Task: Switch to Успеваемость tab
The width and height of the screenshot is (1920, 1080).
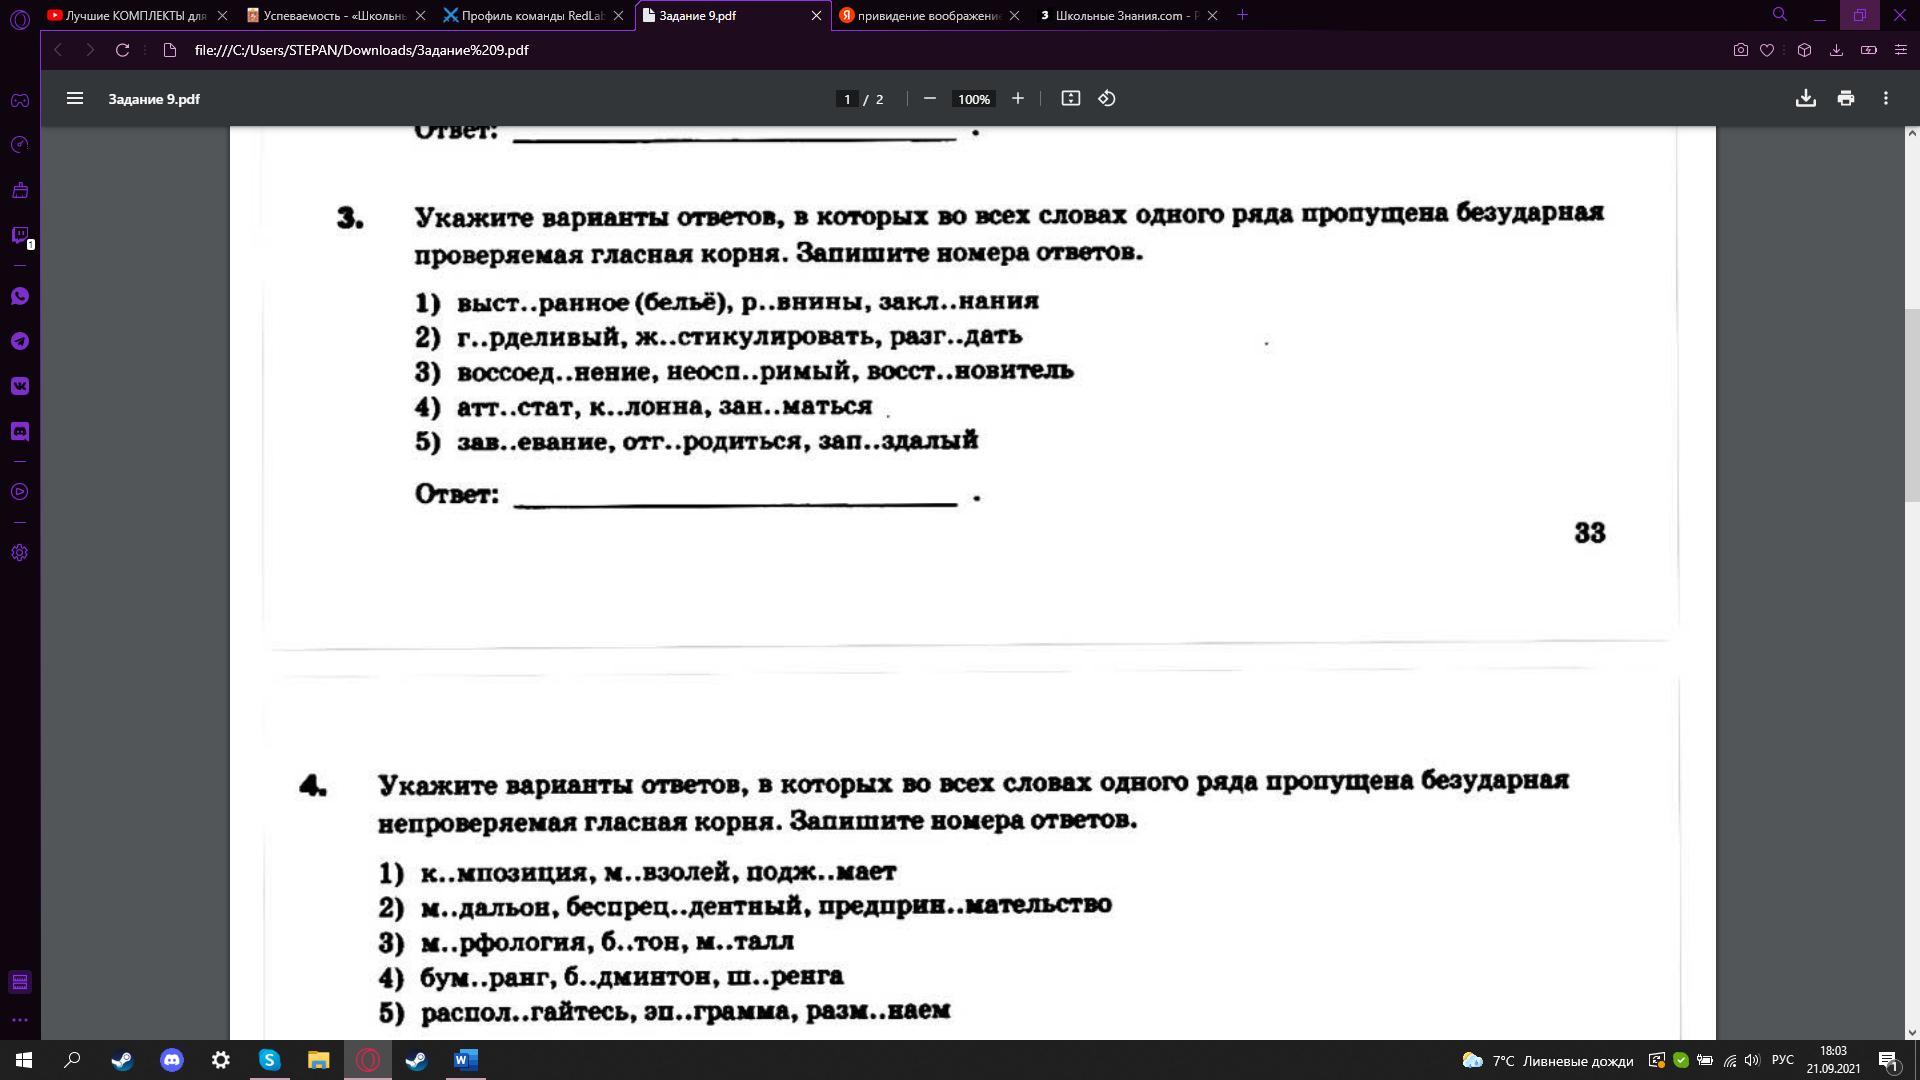Action: click(x=335, y=16)
